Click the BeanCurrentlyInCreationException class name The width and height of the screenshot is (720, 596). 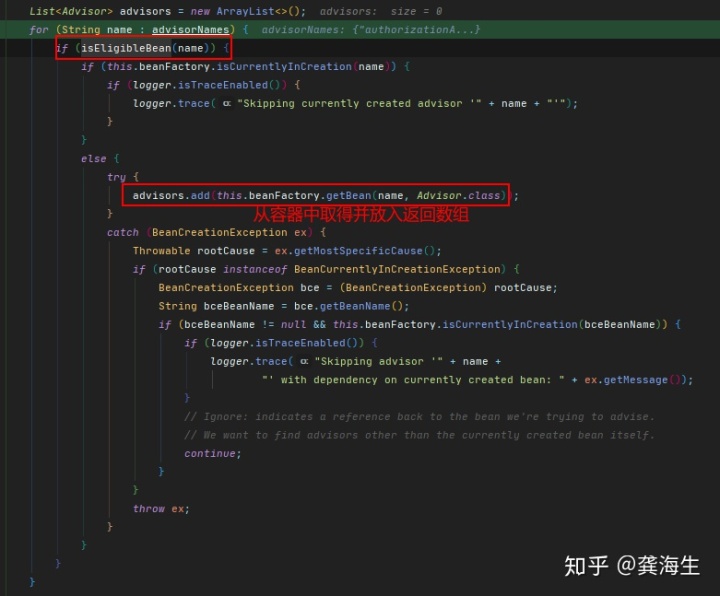coord(397,269)
